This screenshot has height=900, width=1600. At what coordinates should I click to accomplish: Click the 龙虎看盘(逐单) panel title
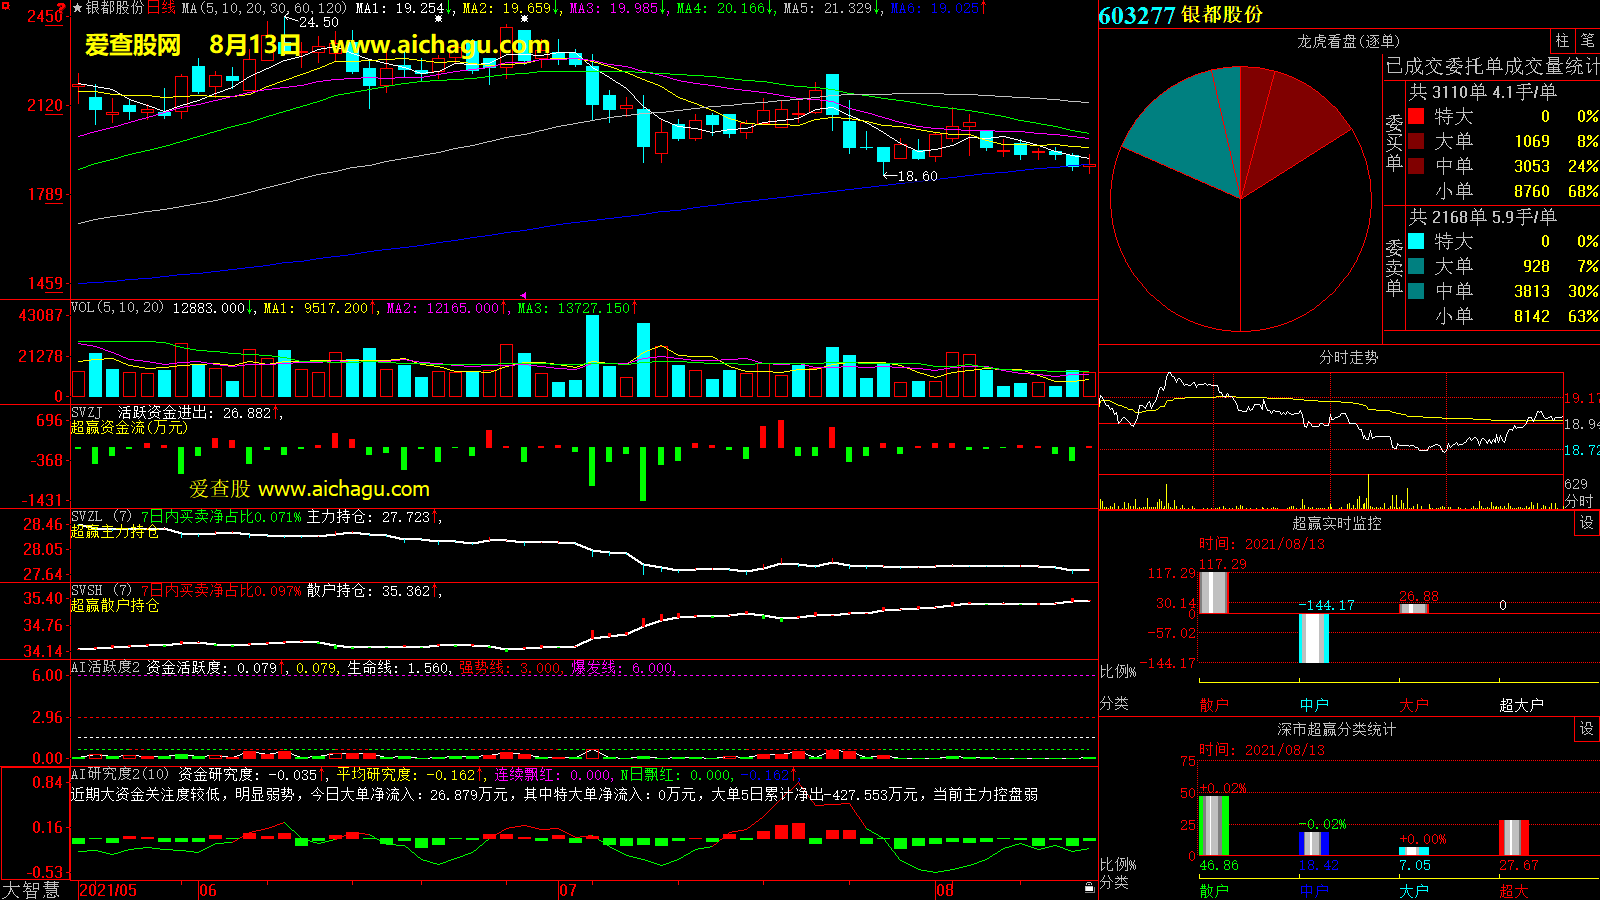click(x=1348, y=41)
